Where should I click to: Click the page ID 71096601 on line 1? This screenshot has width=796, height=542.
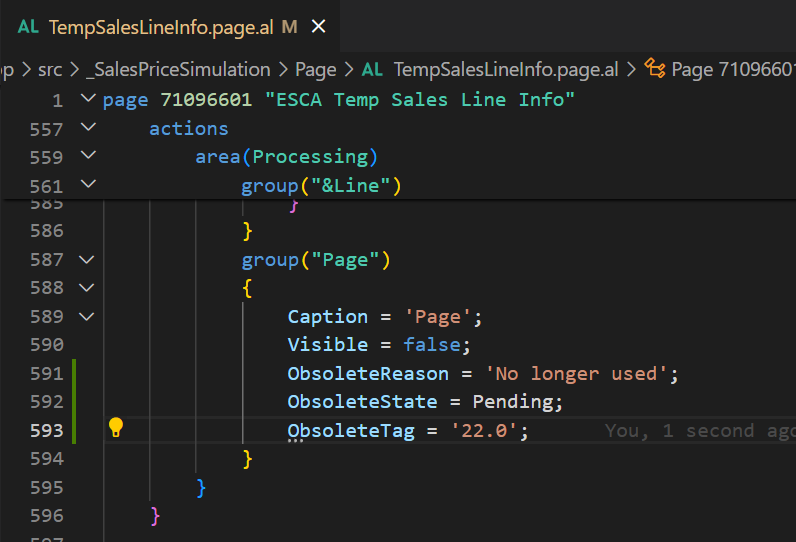point(206,100)
